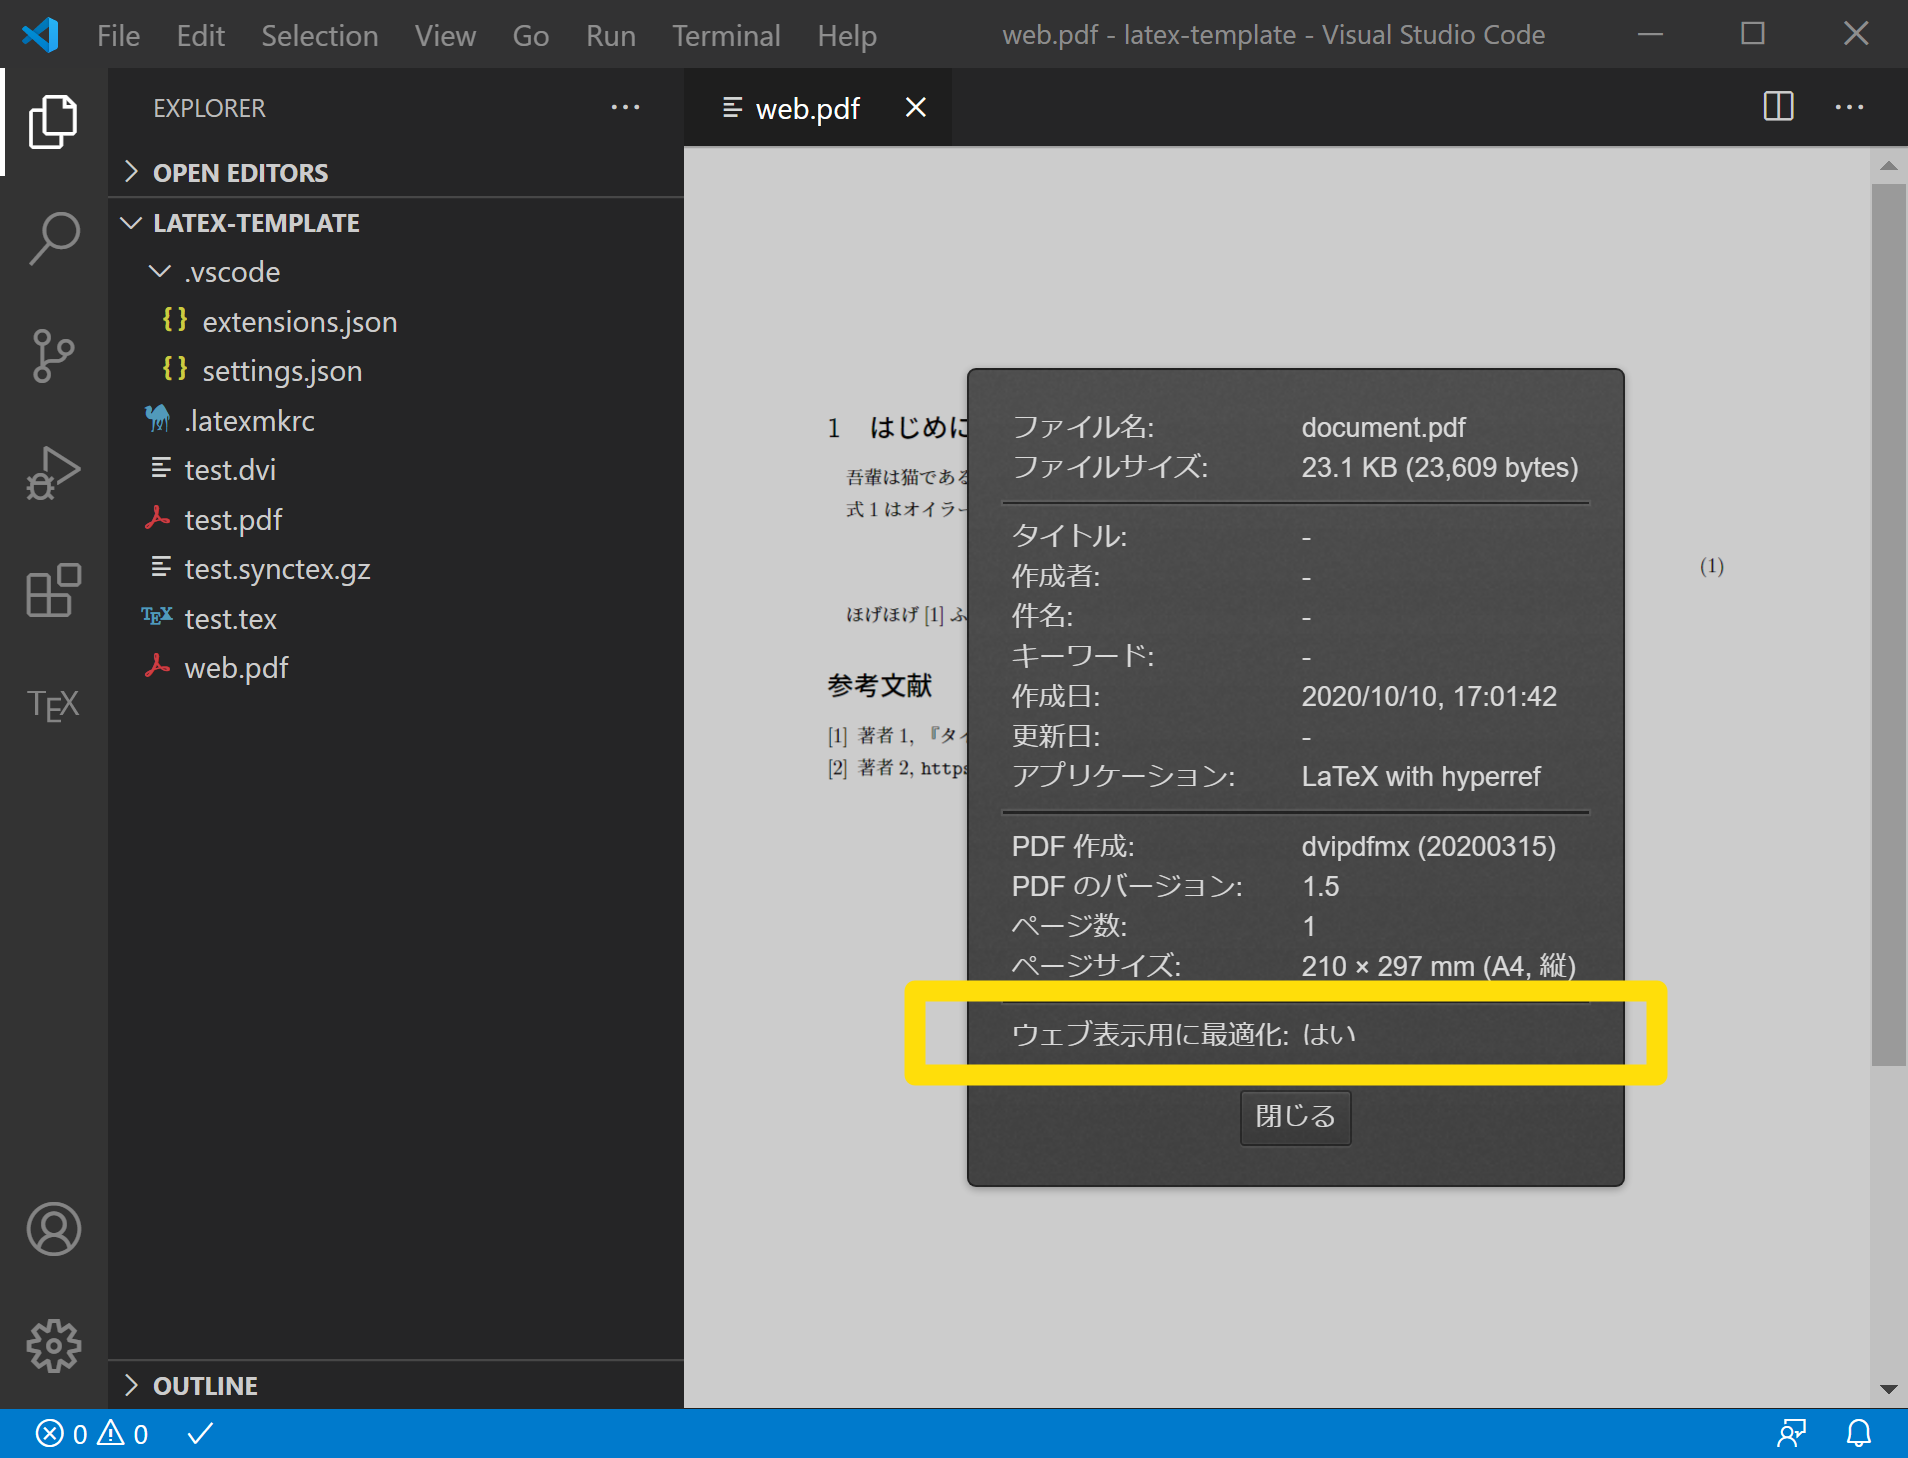The image size is (1908, 1458).
Task: Open the Help menu
Action: tap(846, 36)
